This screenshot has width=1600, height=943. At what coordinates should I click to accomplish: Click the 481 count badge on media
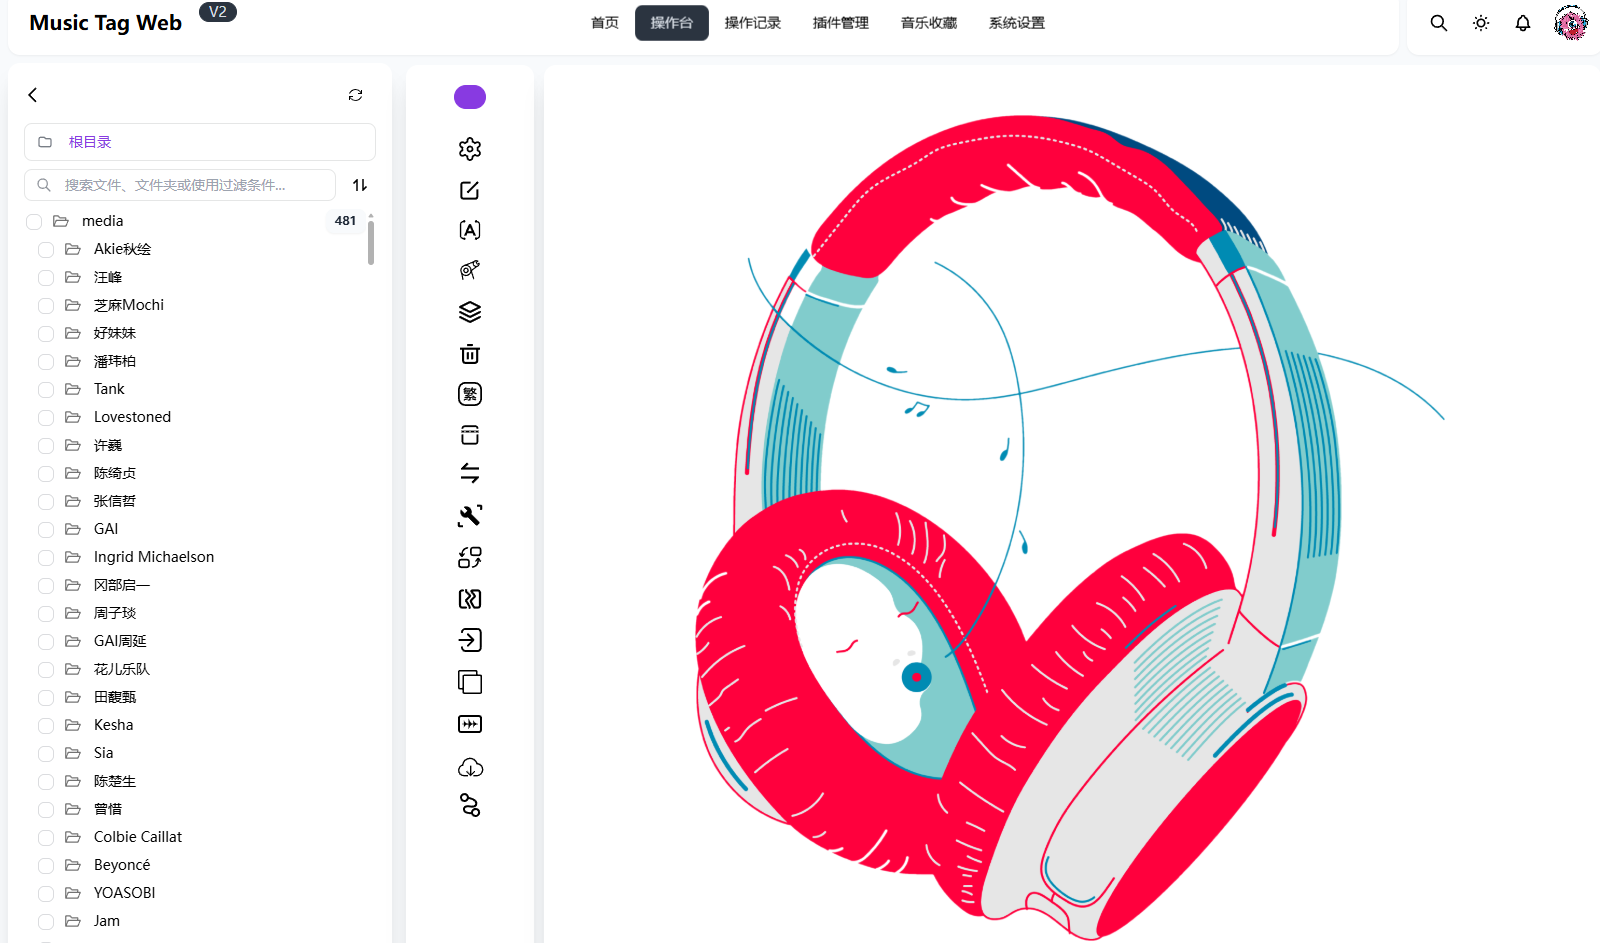(x=345, y=221)
